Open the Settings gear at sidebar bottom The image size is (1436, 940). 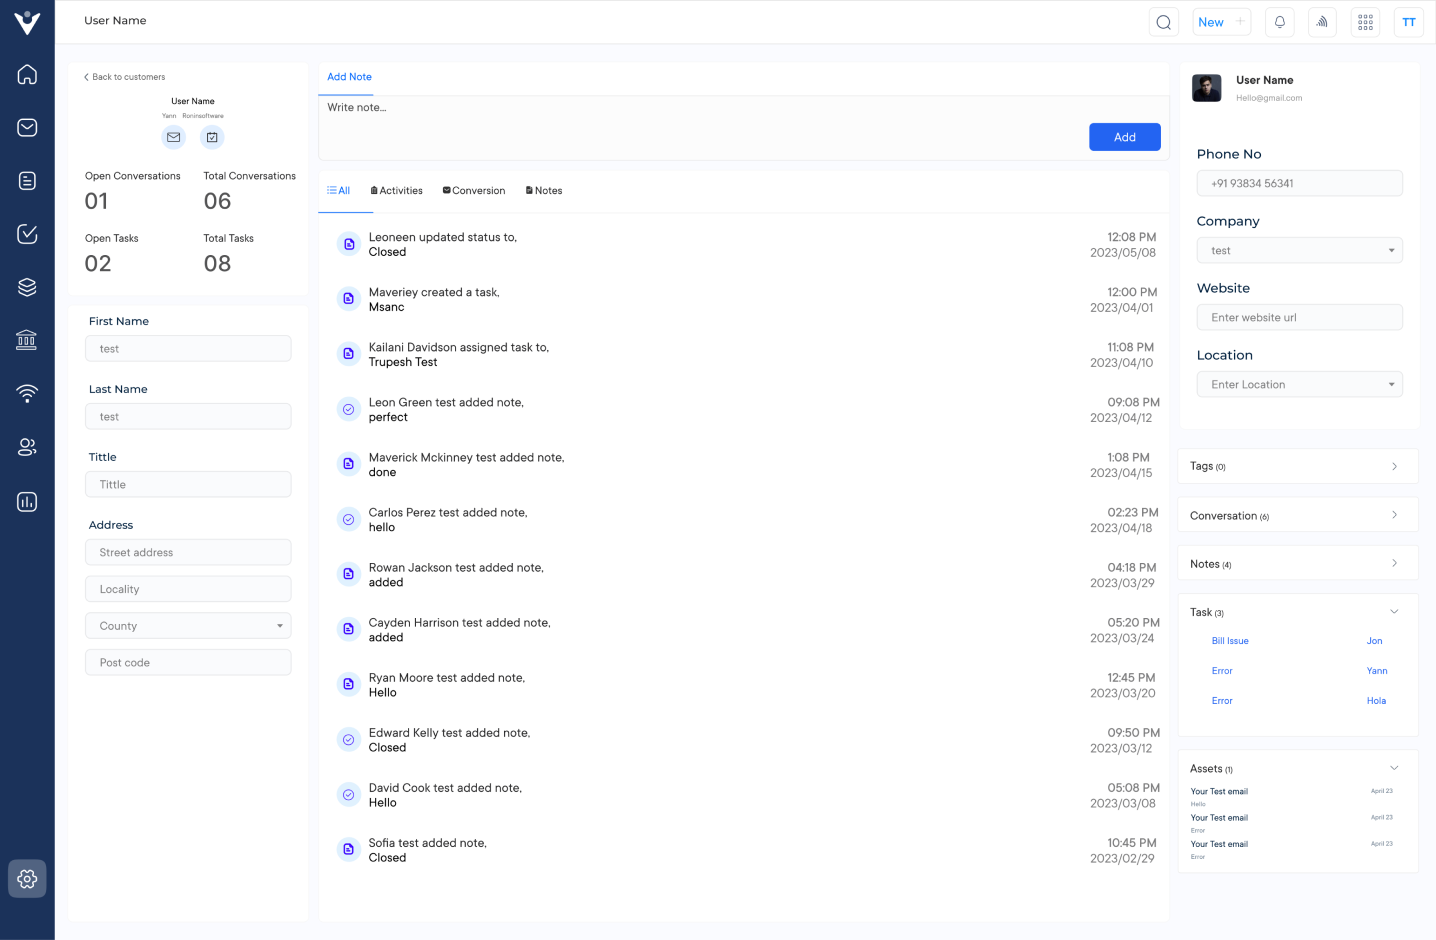tap(26, 878)
